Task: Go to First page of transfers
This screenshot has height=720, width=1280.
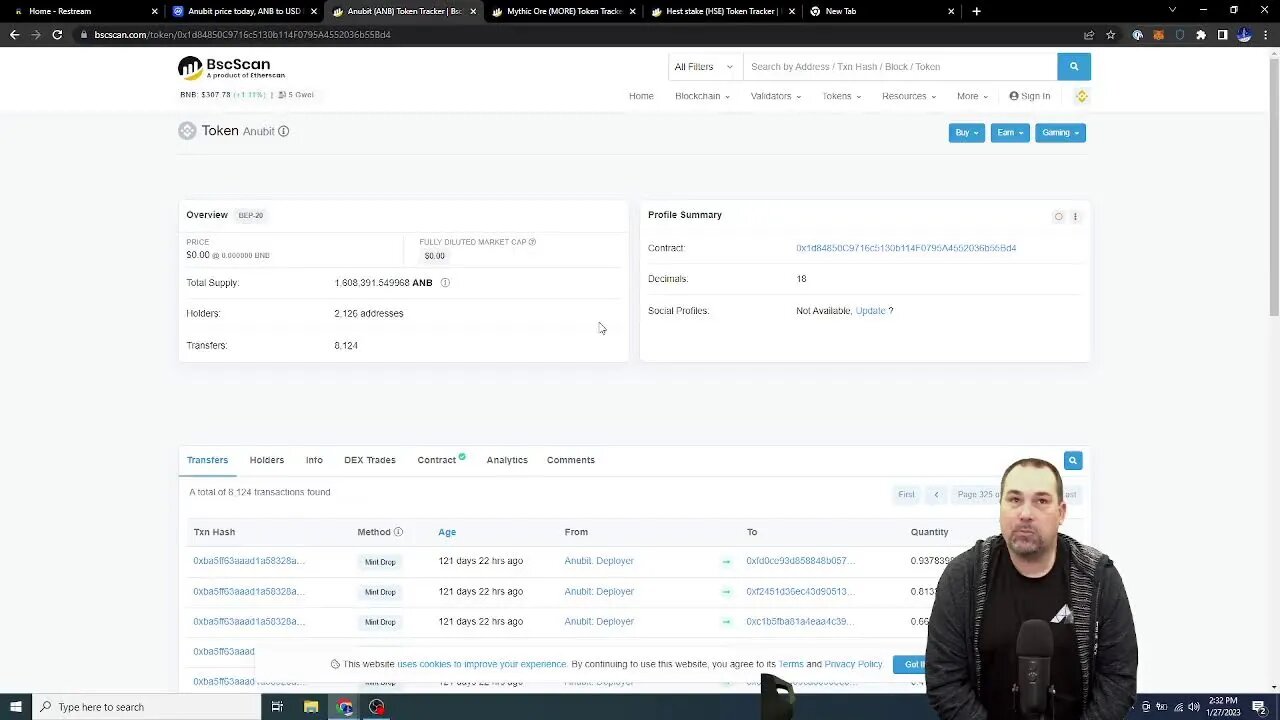Action: click(x=906, y=495)
